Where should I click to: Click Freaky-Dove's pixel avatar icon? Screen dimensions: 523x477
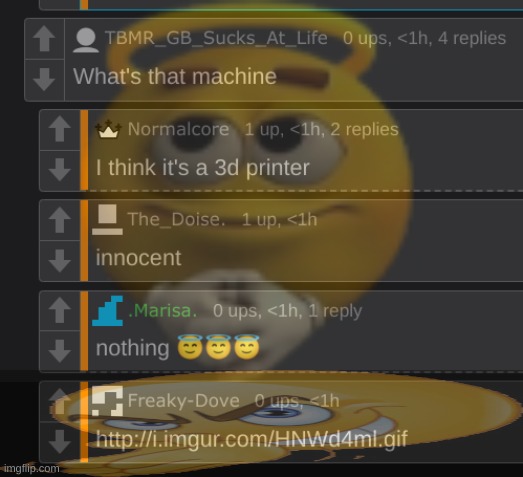(107, 401)
